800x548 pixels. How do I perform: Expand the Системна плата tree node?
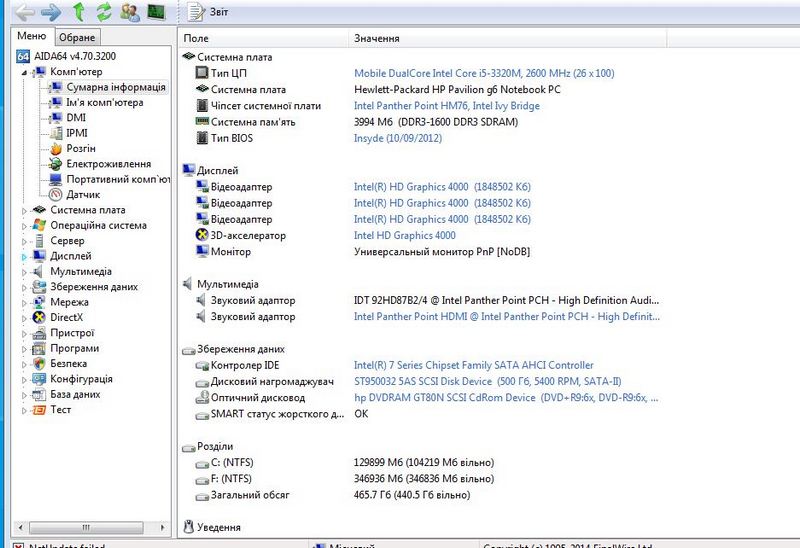(25, 210)
